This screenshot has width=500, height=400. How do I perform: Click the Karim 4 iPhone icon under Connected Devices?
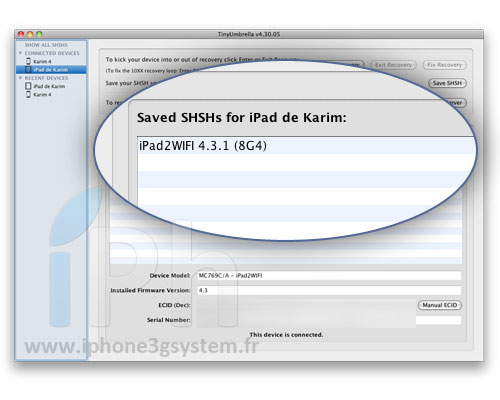click(x=28, y=61)
